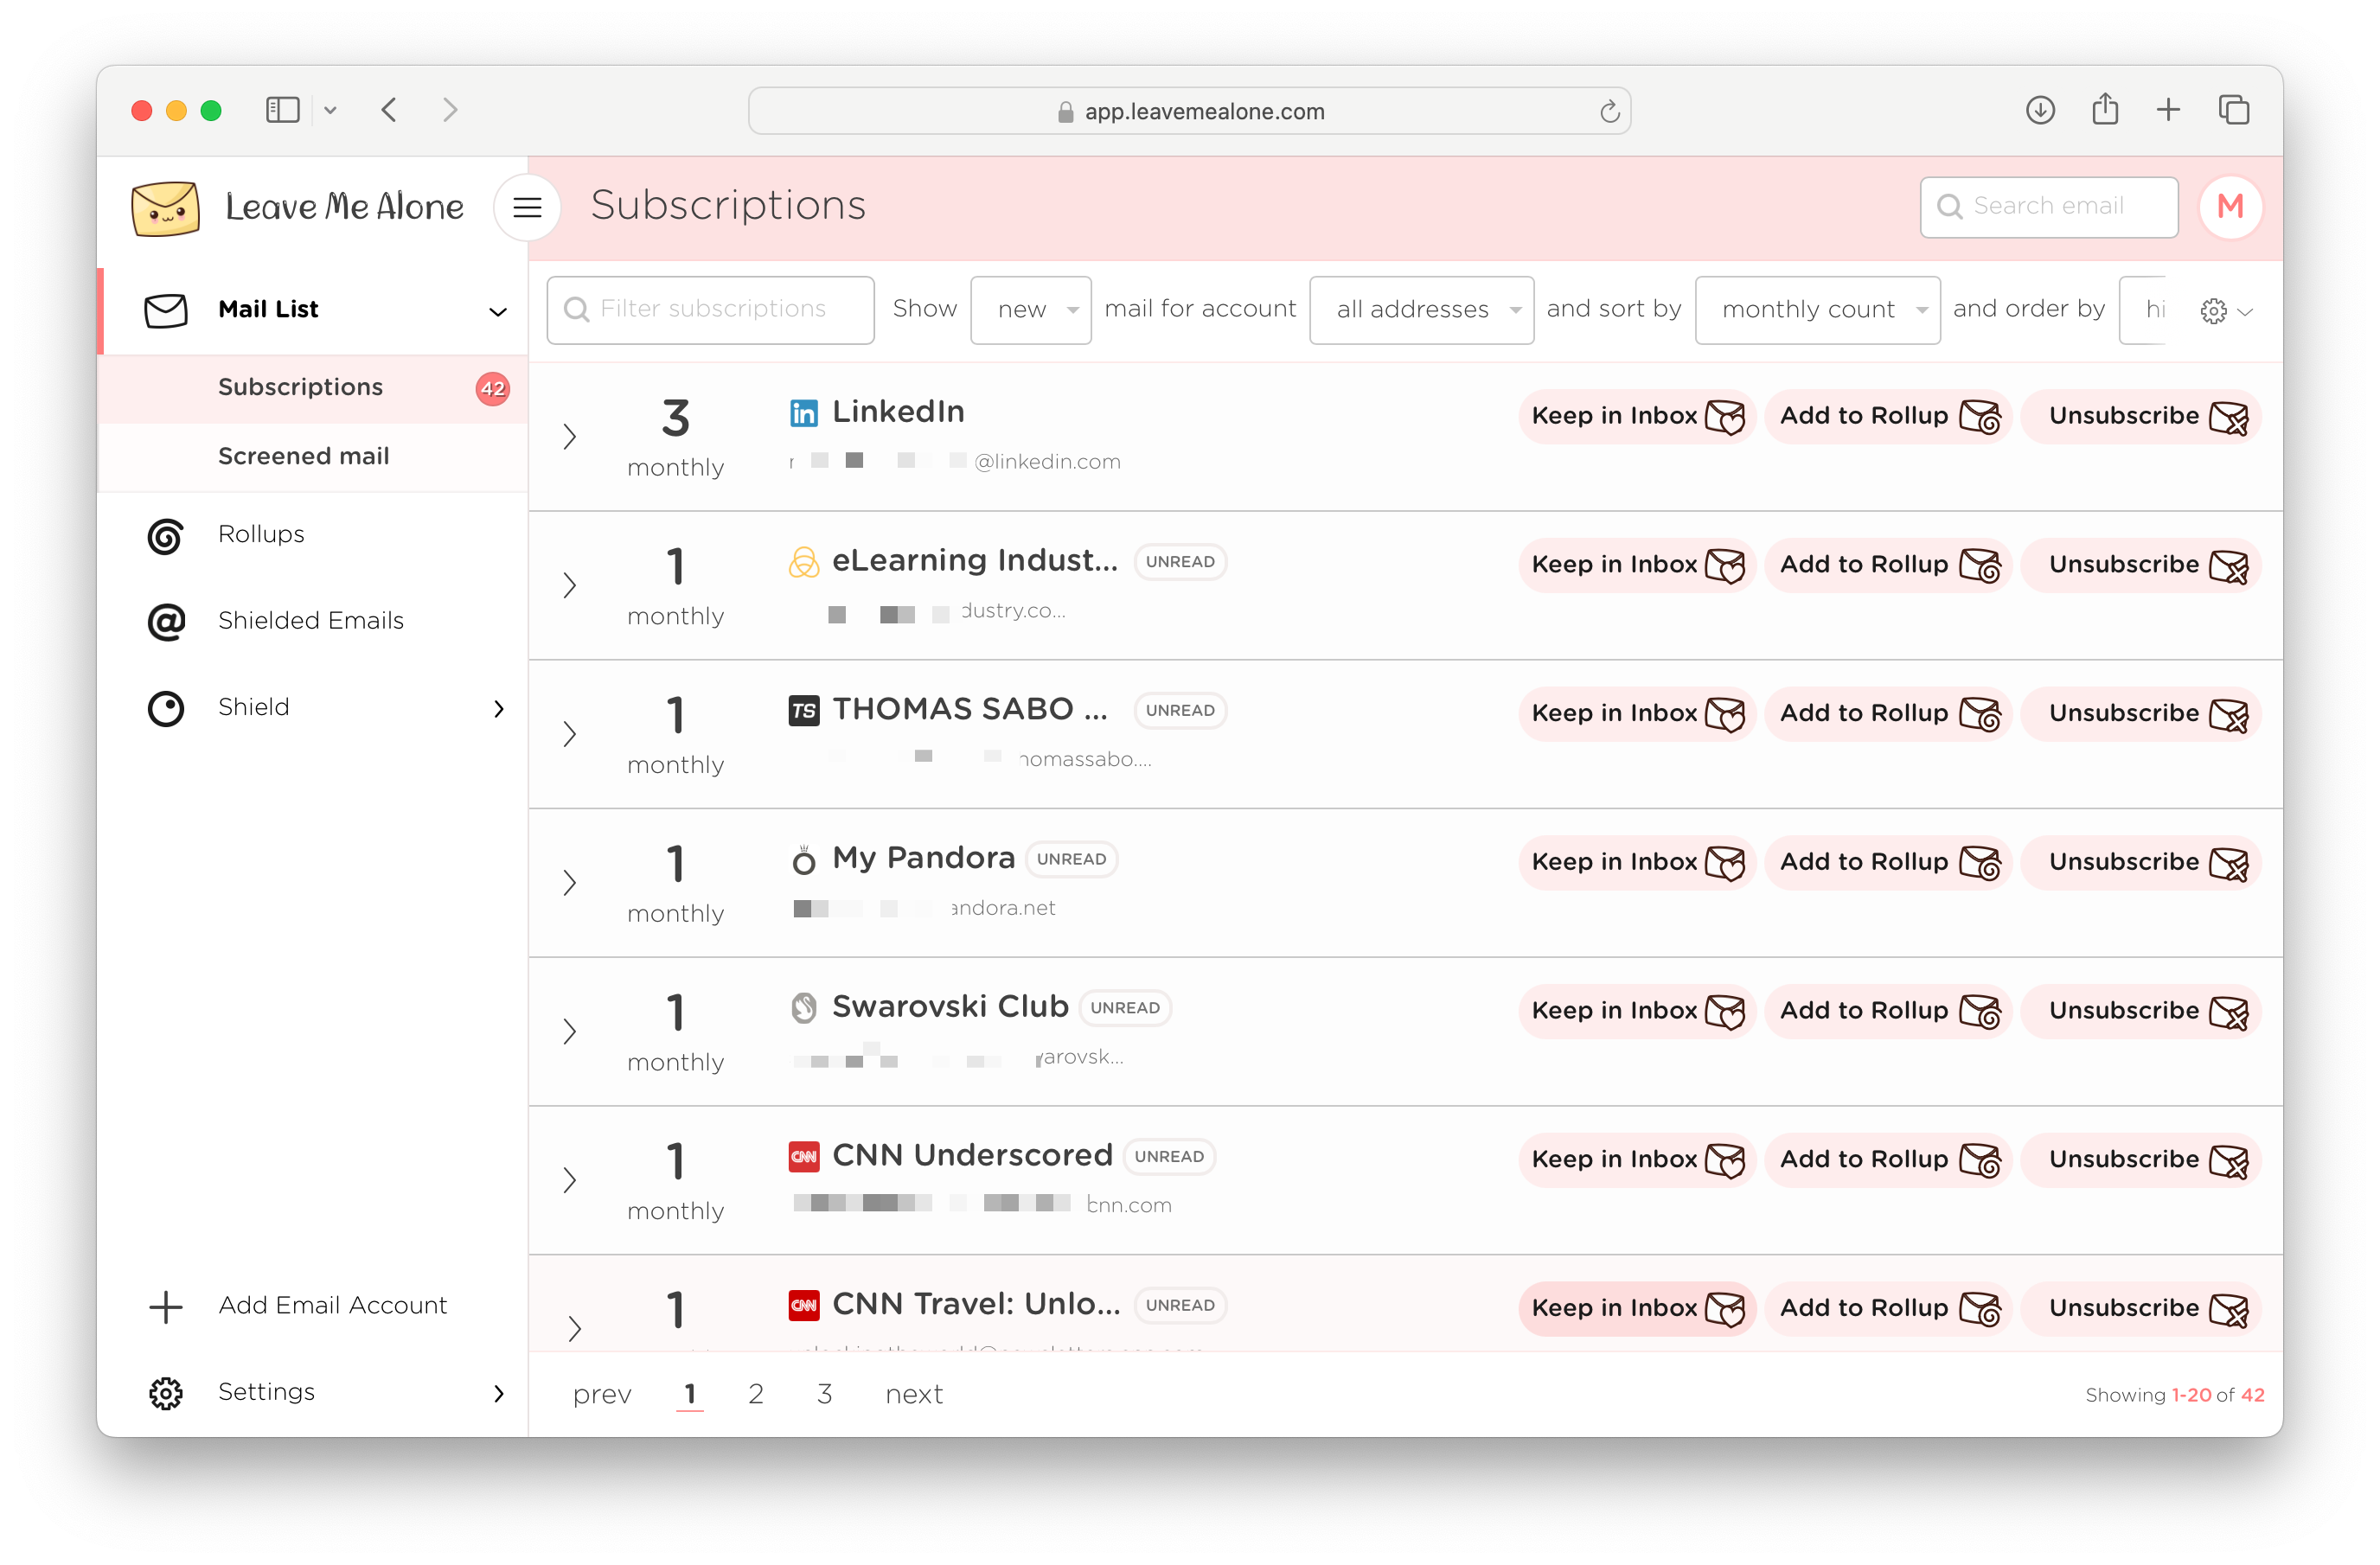Toggle the Safari sidebar
Screen dimensions: 2380x1565
pos(283,110)
